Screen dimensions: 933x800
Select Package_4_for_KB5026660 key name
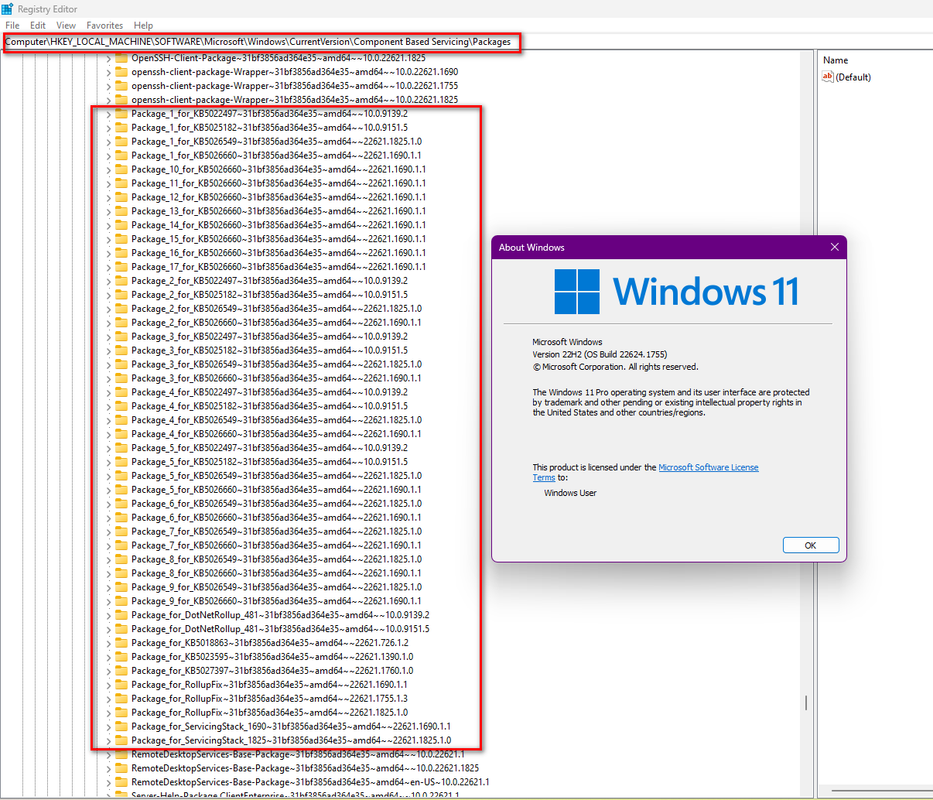[276, 434]
